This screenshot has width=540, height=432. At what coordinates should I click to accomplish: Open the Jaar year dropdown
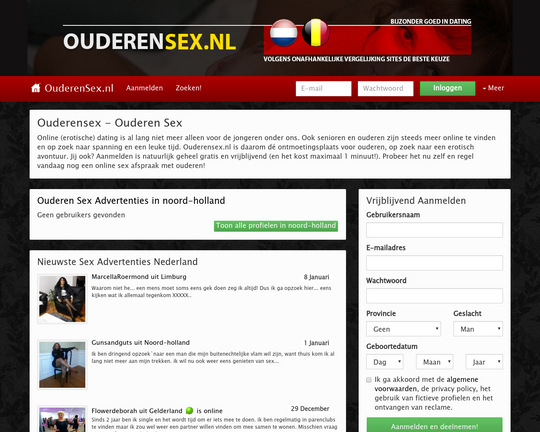pos(484,362)
